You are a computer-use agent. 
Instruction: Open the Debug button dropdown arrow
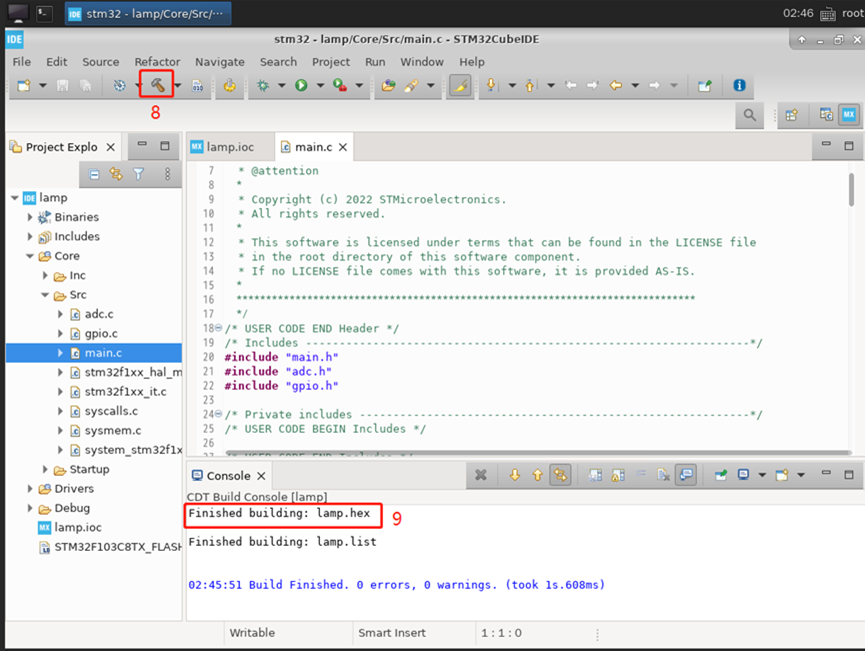[x=281, y=86]
